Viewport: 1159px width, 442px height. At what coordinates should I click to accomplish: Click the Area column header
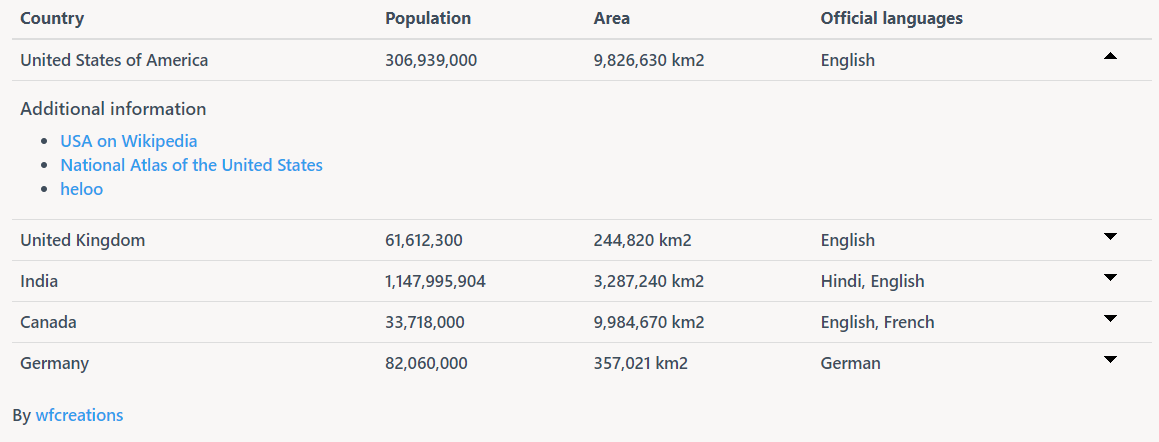pyautogui.click(x=612, y=18)
